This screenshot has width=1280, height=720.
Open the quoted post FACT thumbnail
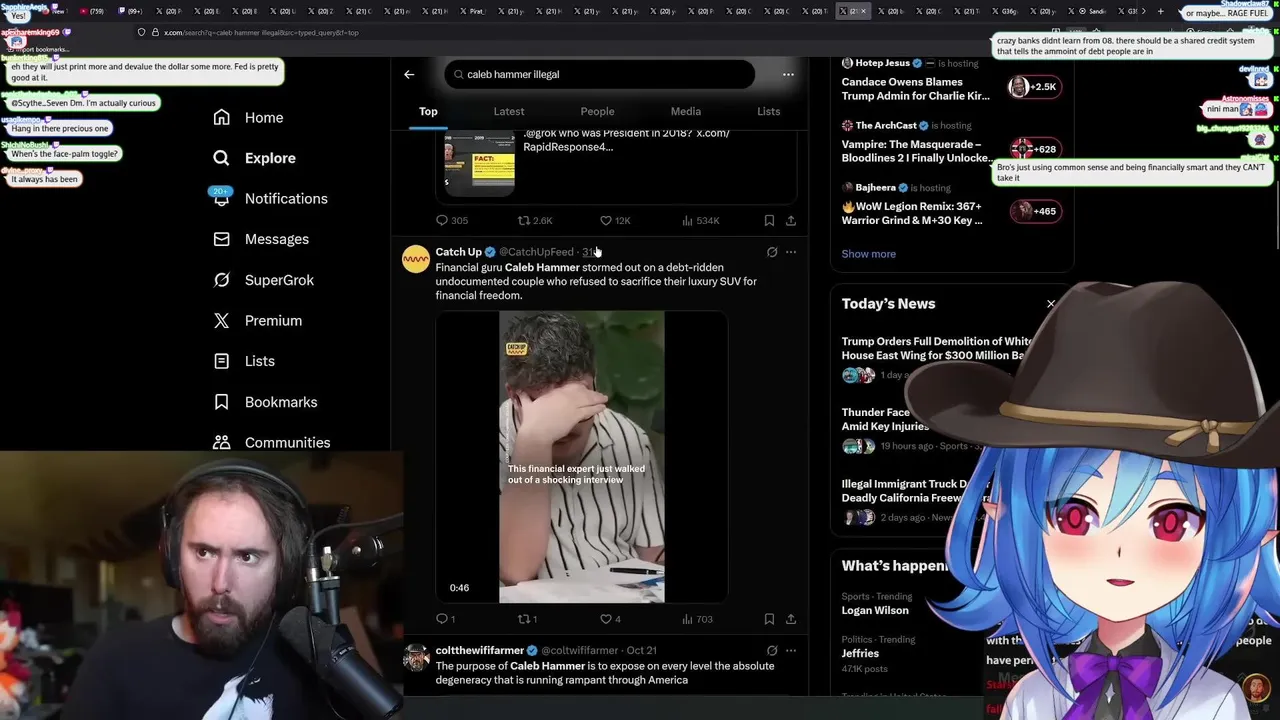coord(480,162)
